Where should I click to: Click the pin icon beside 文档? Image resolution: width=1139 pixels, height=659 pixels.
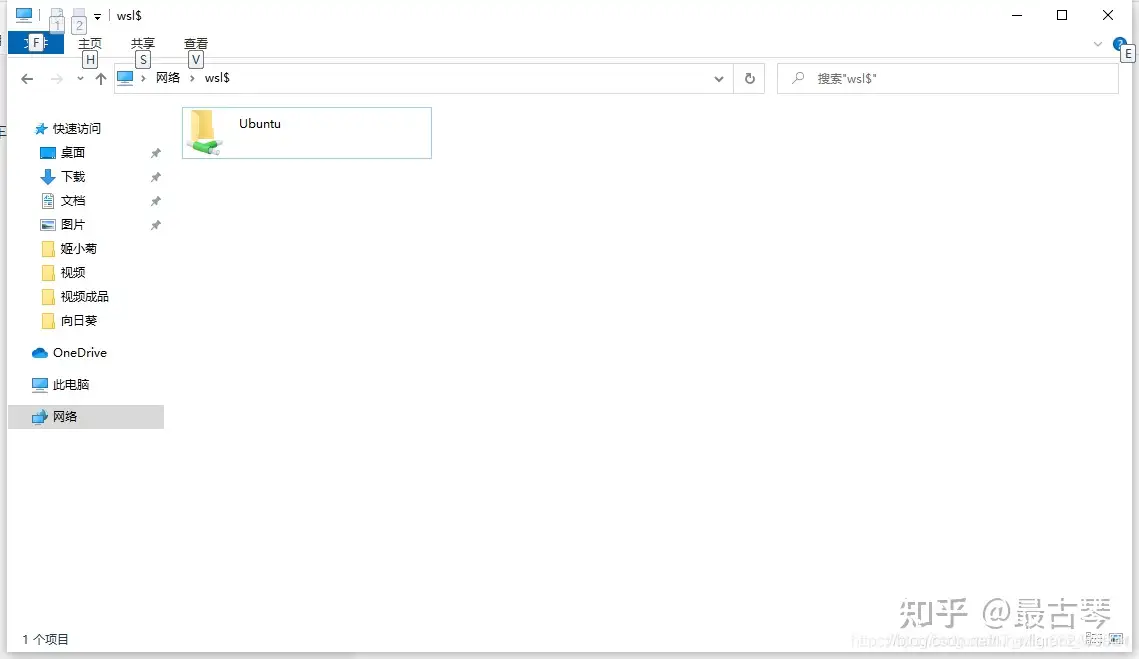tap(155, 201)
